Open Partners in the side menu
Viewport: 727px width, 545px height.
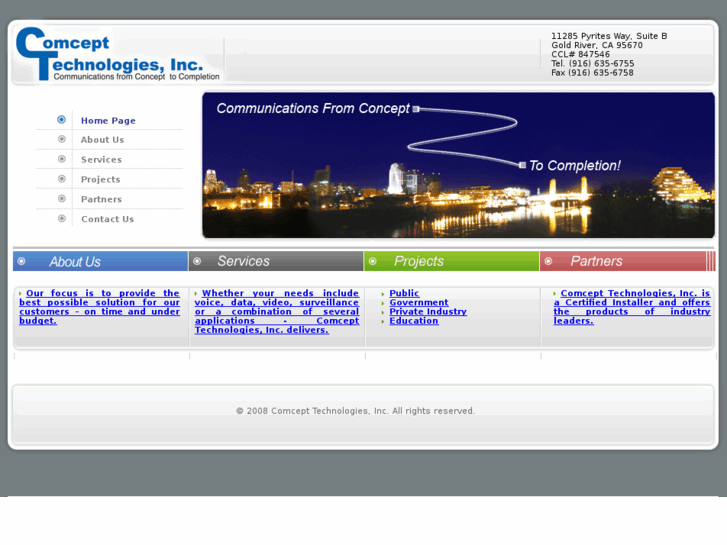click(101, 199)
